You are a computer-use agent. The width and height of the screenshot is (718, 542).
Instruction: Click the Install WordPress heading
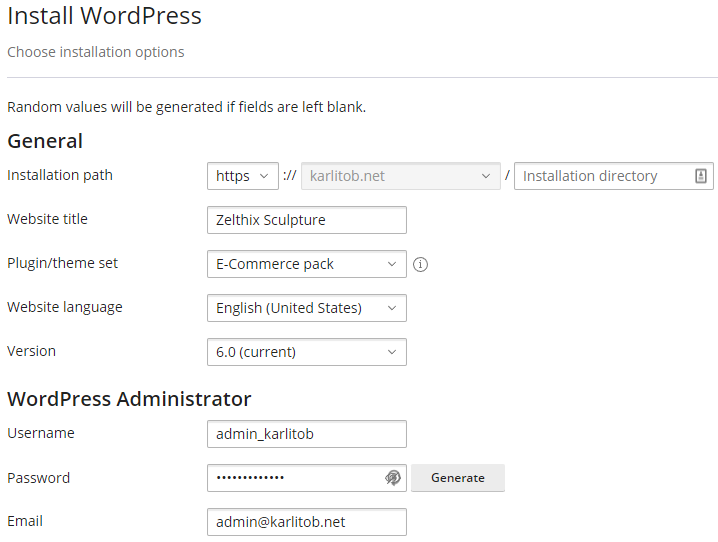[x=104, y=16]
